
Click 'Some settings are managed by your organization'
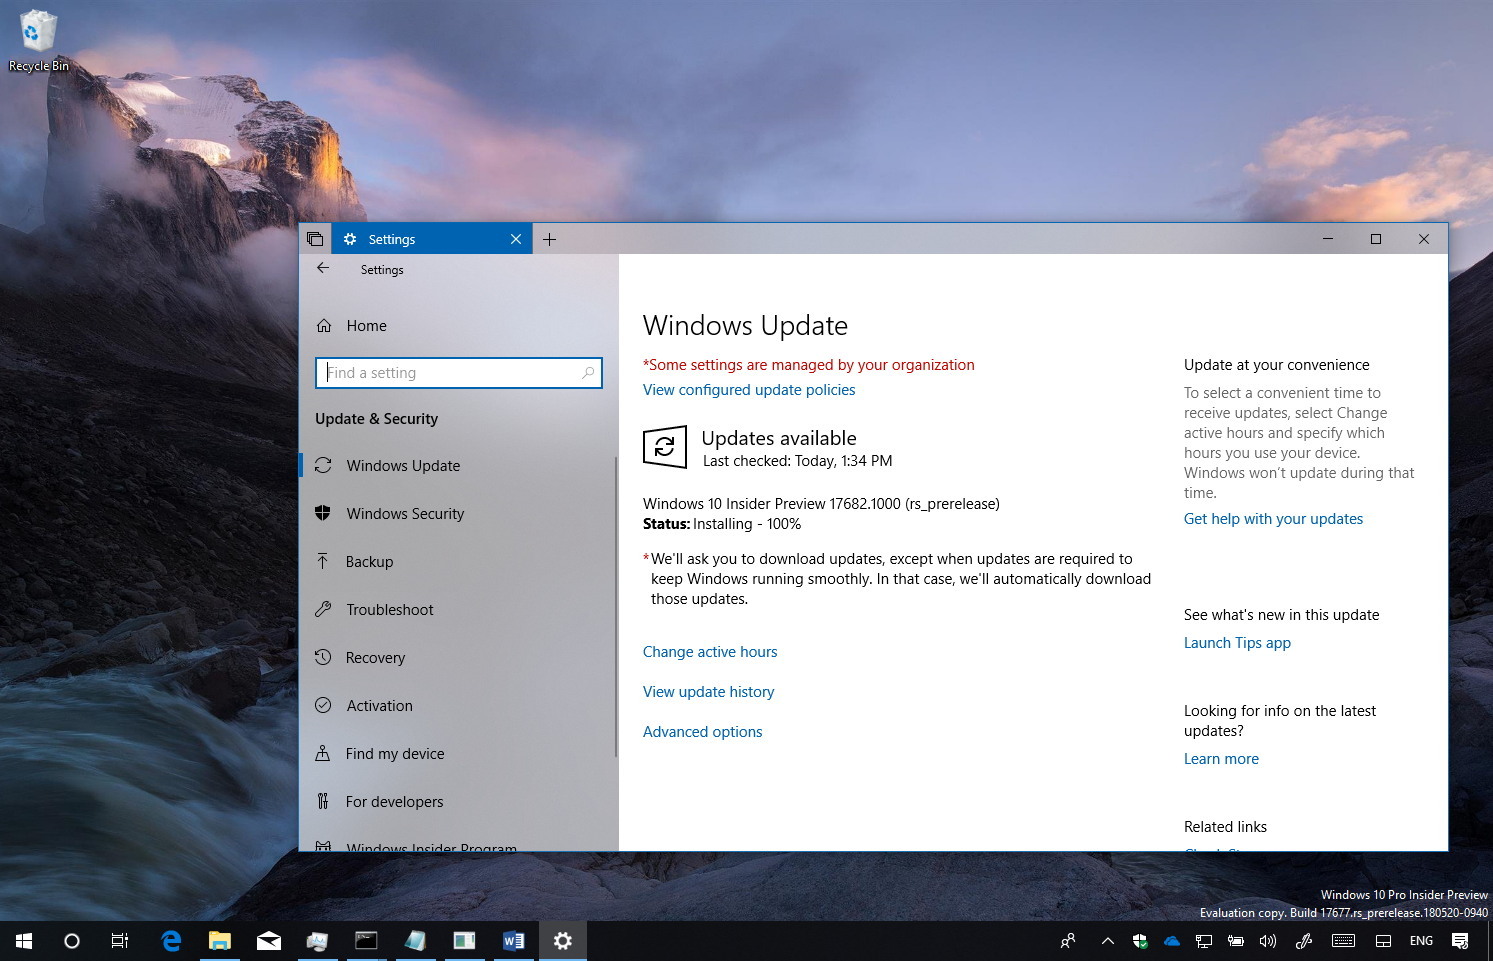click(811, 365)
